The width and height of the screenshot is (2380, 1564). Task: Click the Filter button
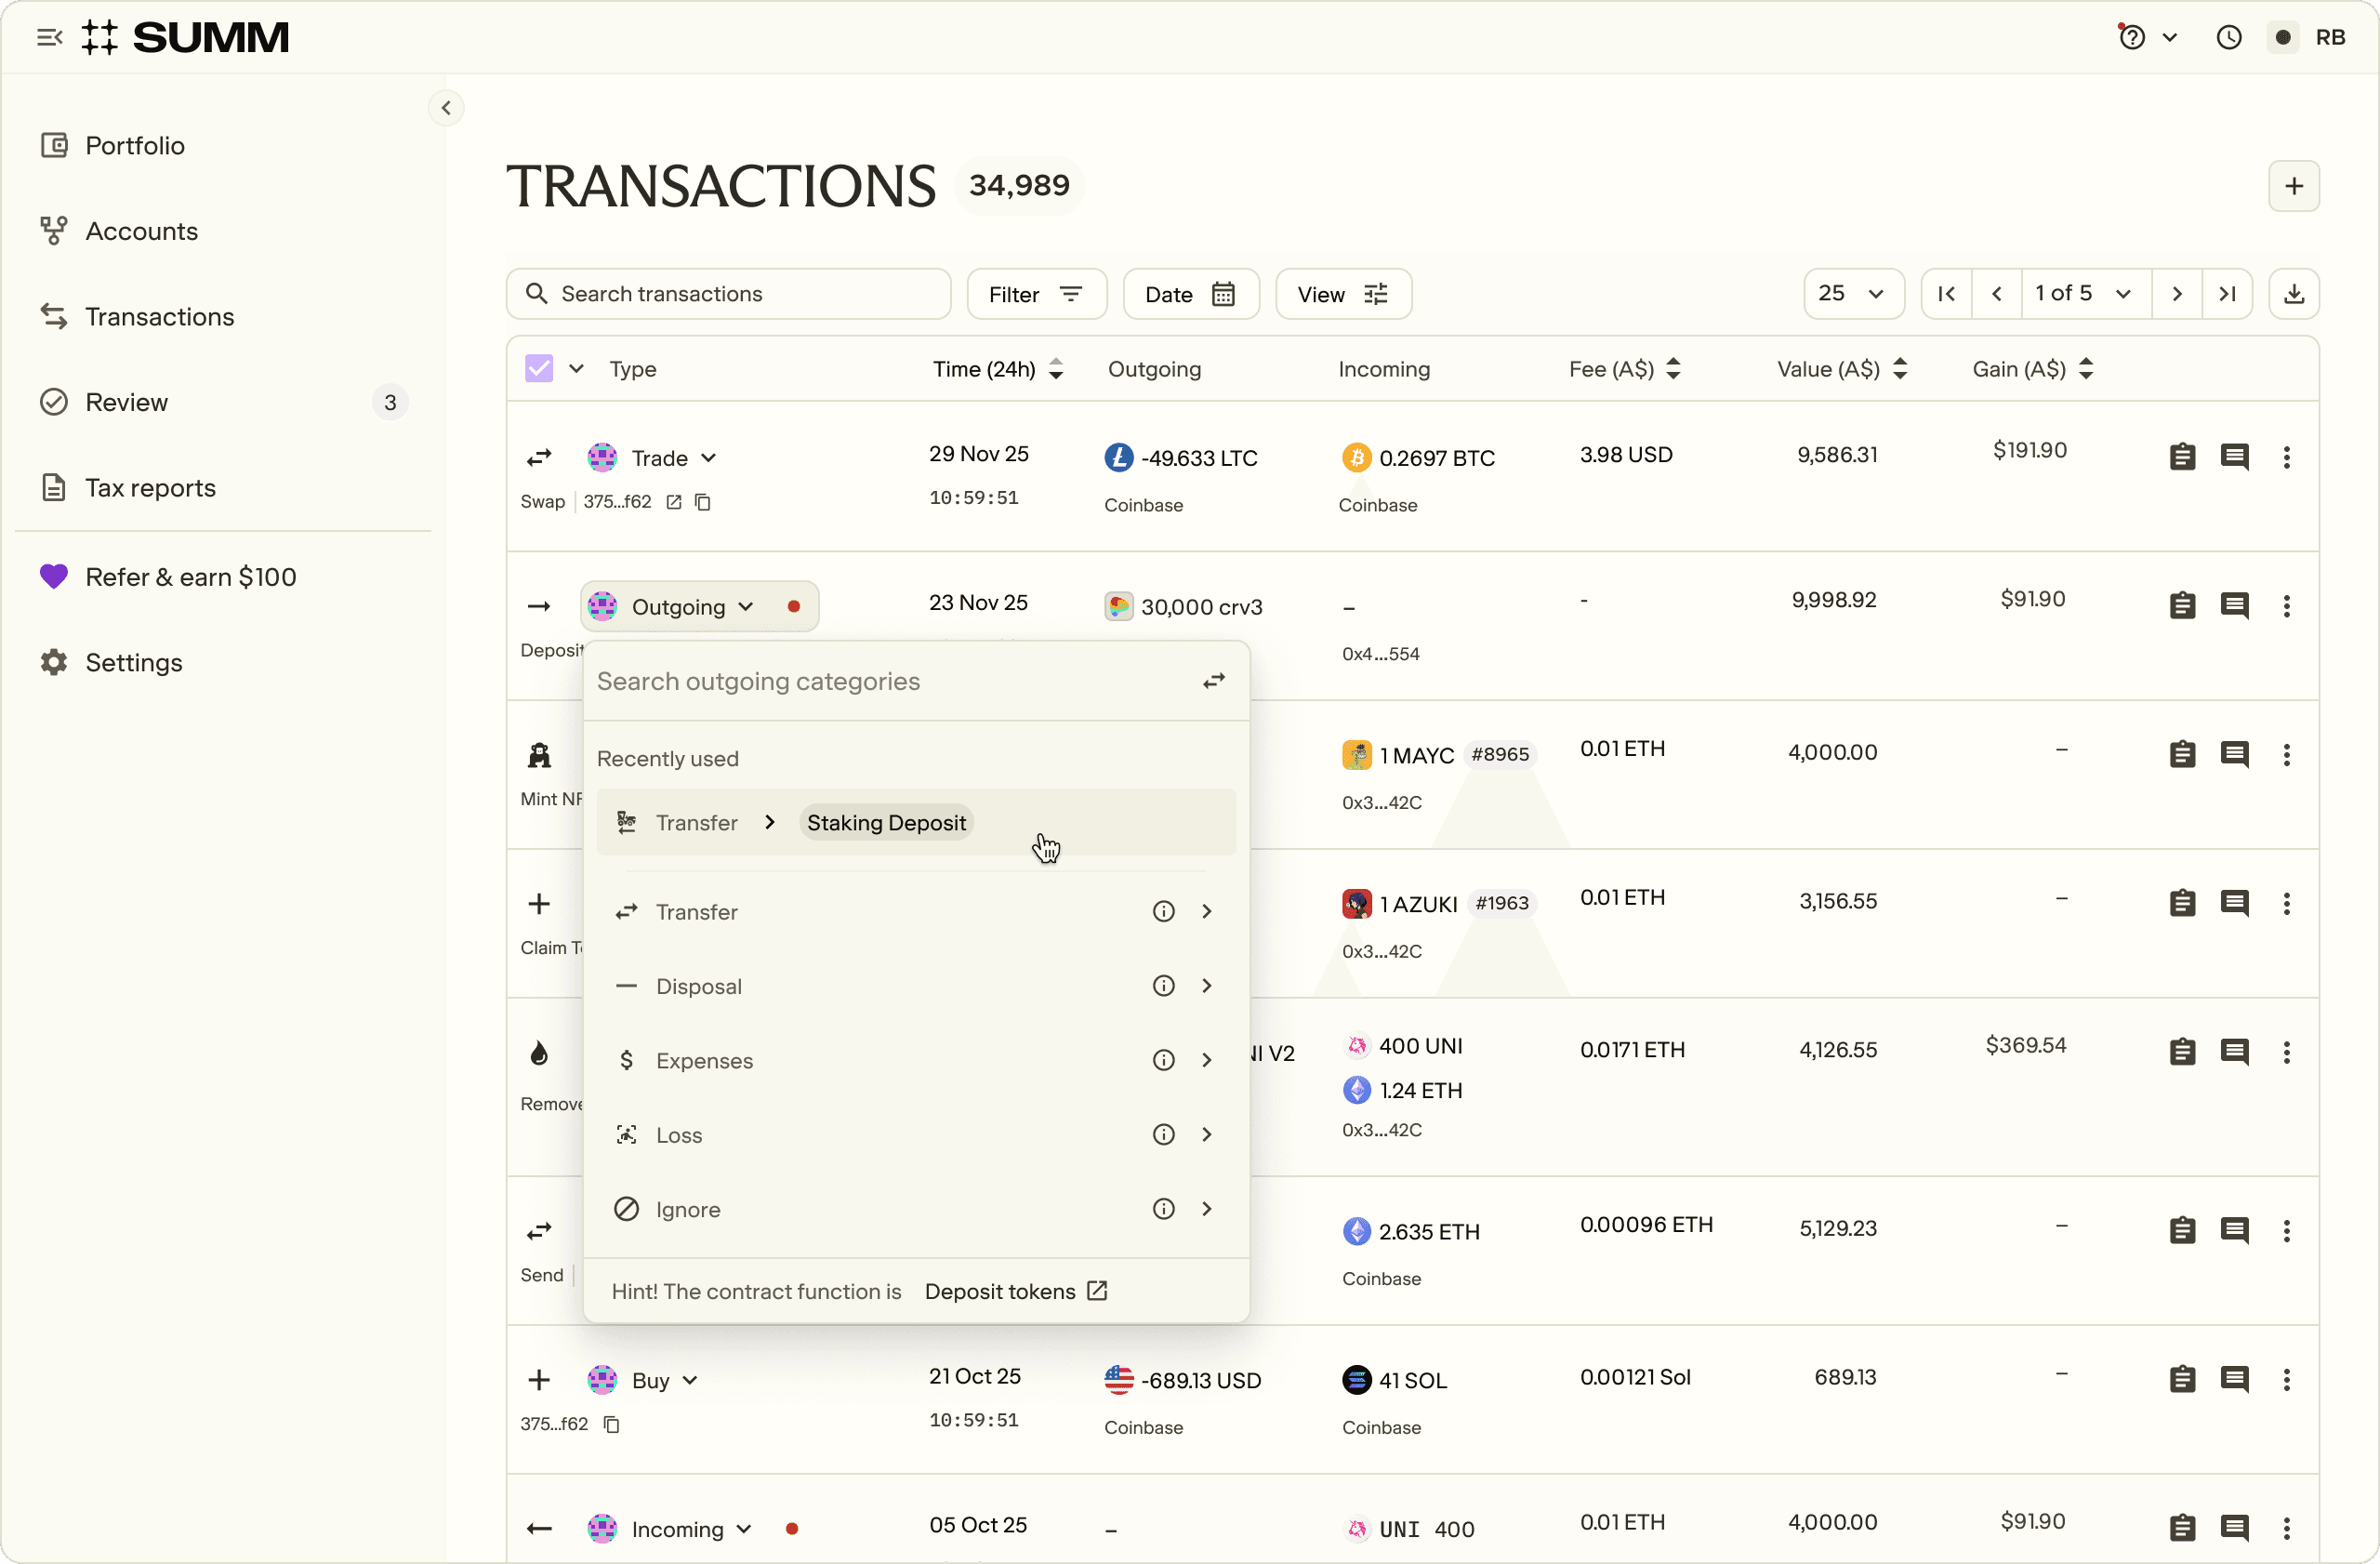pyautogui.click(x=1035, y=294)
